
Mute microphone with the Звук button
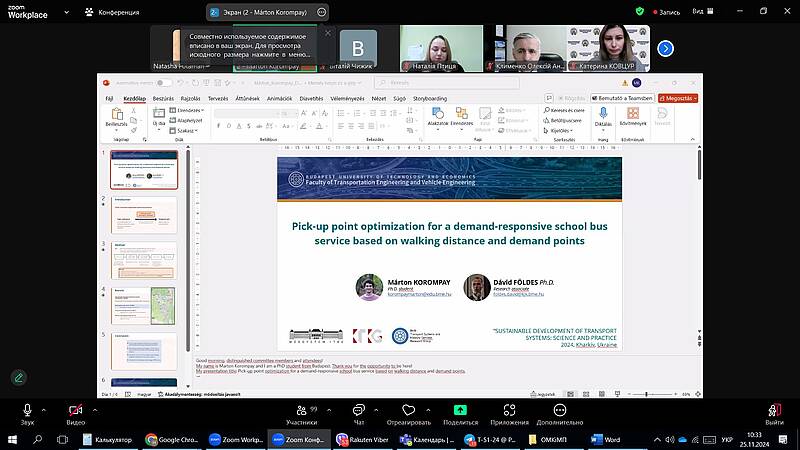click(x=27, y=414)
